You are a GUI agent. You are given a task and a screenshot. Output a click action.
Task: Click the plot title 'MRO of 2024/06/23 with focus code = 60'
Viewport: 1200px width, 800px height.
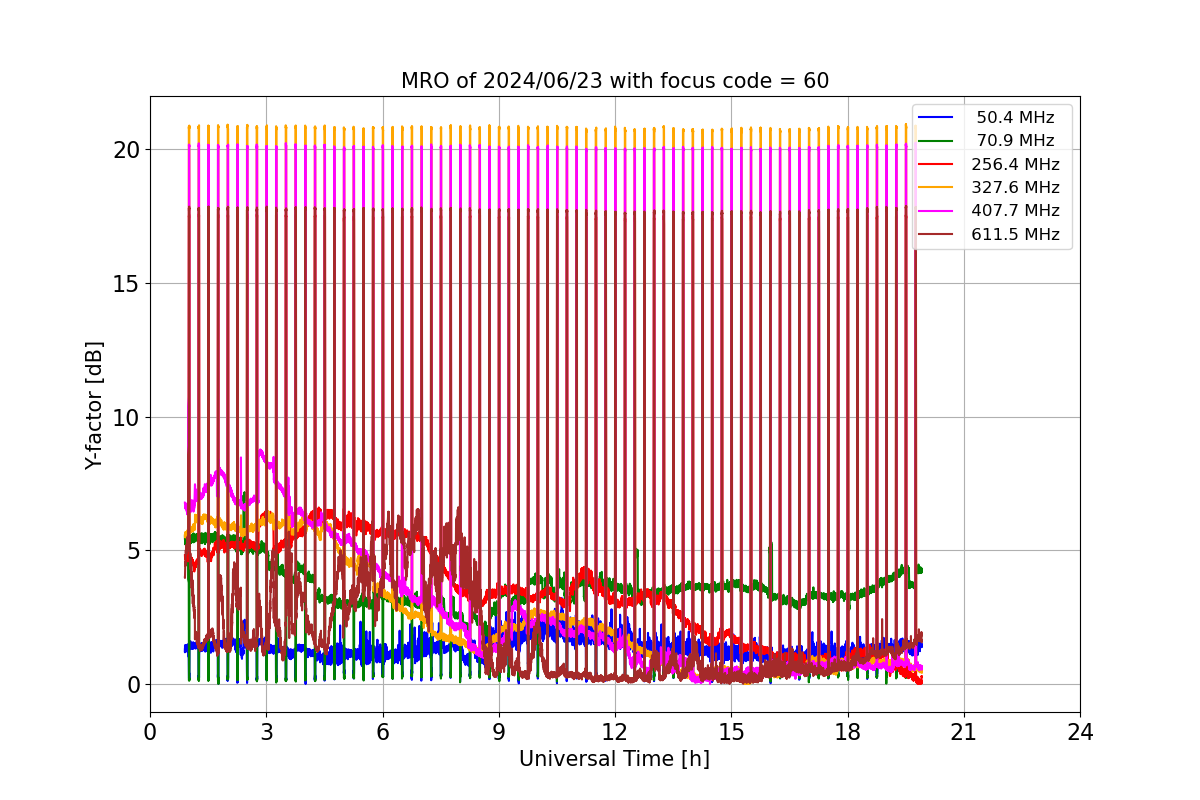[615, 81]
